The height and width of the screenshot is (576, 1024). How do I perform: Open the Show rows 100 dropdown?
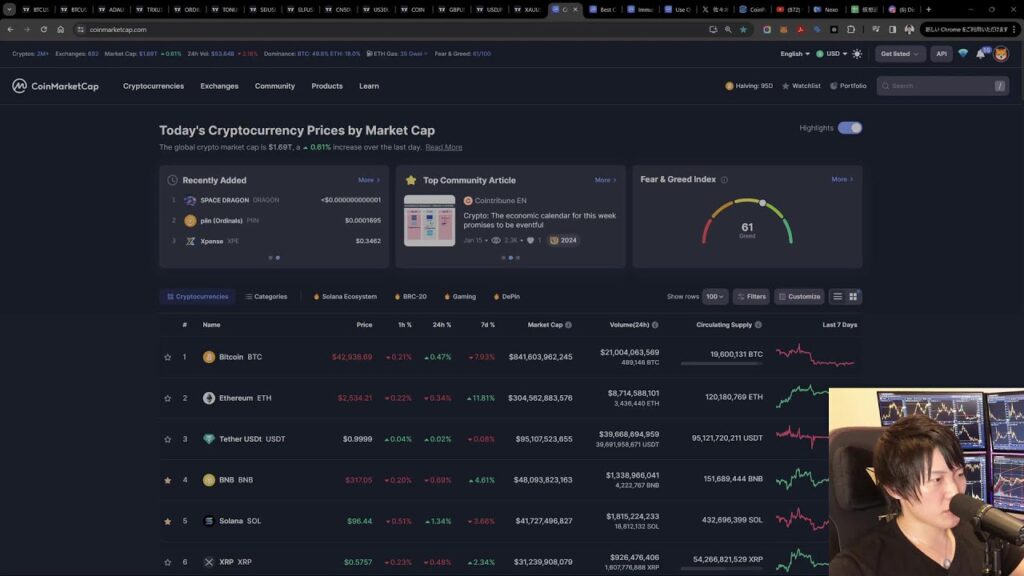(715, 297)
